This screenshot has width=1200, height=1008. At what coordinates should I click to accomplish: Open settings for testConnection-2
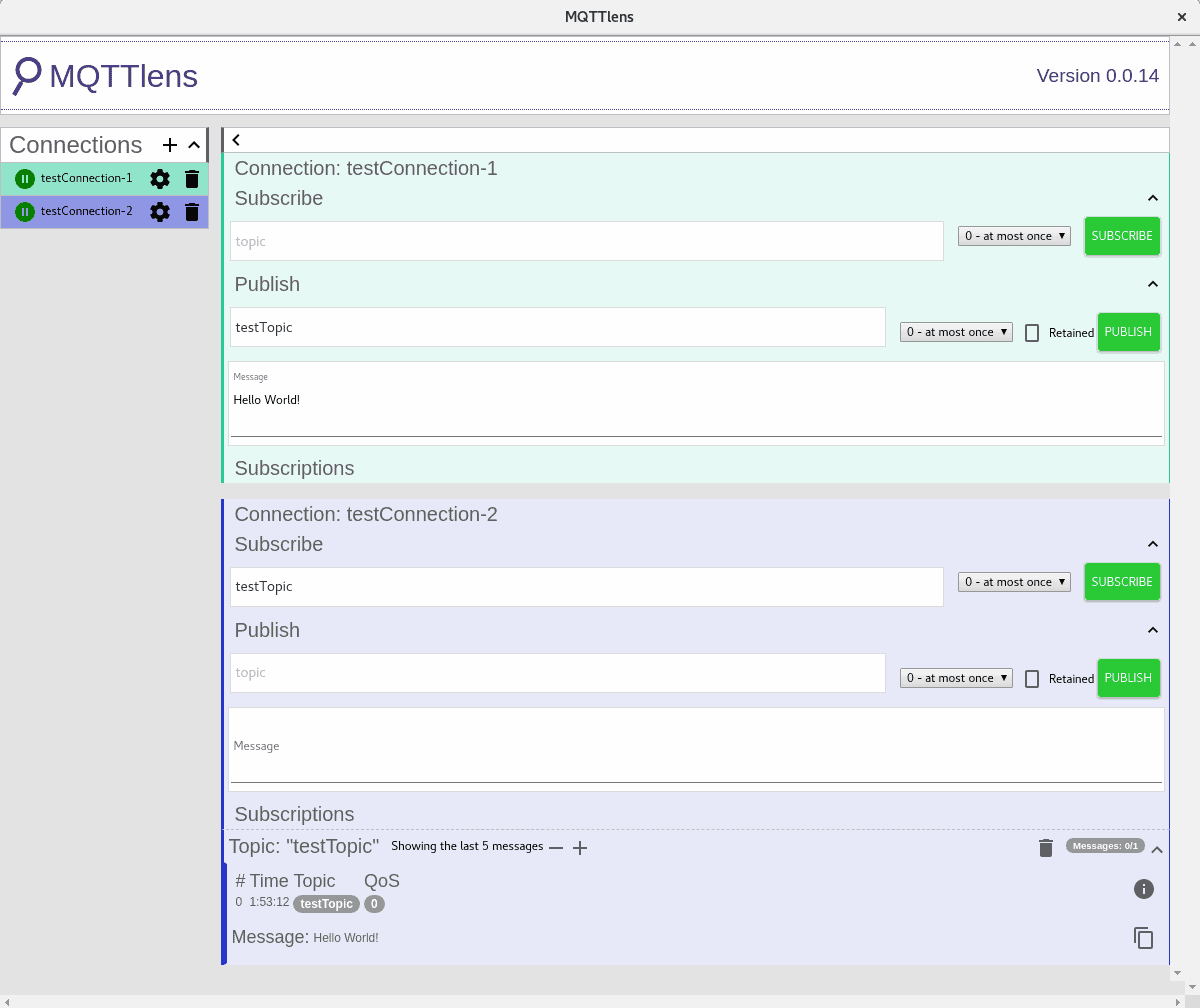coord(159,211)
